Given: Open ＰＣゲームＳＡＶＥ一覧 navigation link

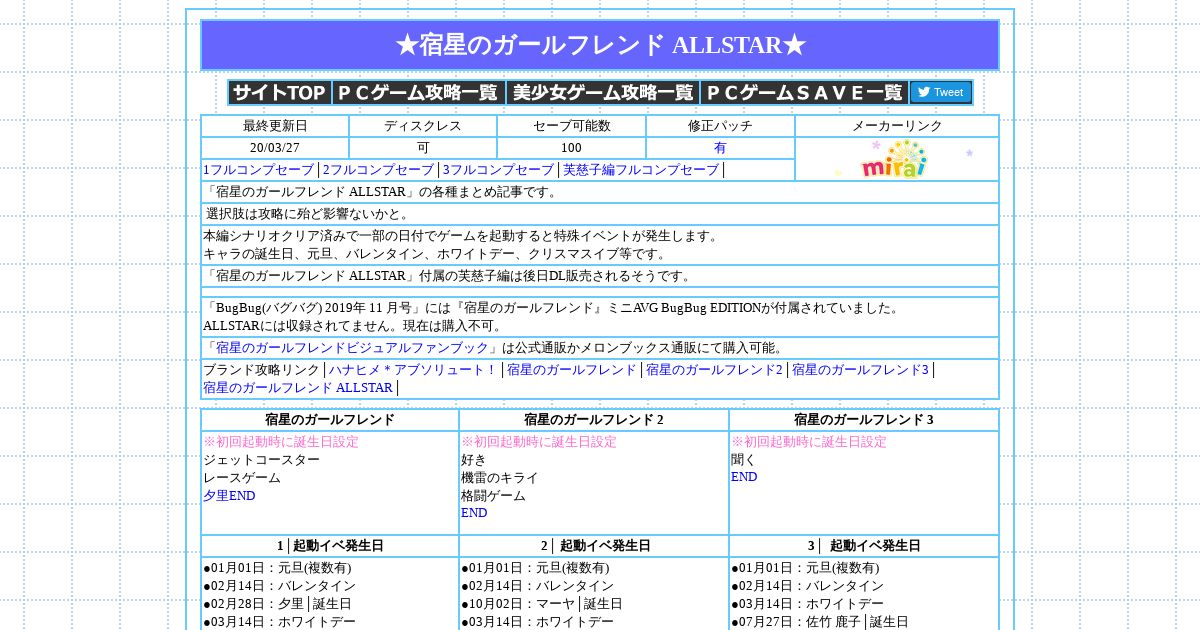Looking at the screenshot, I should pos(804,93).
